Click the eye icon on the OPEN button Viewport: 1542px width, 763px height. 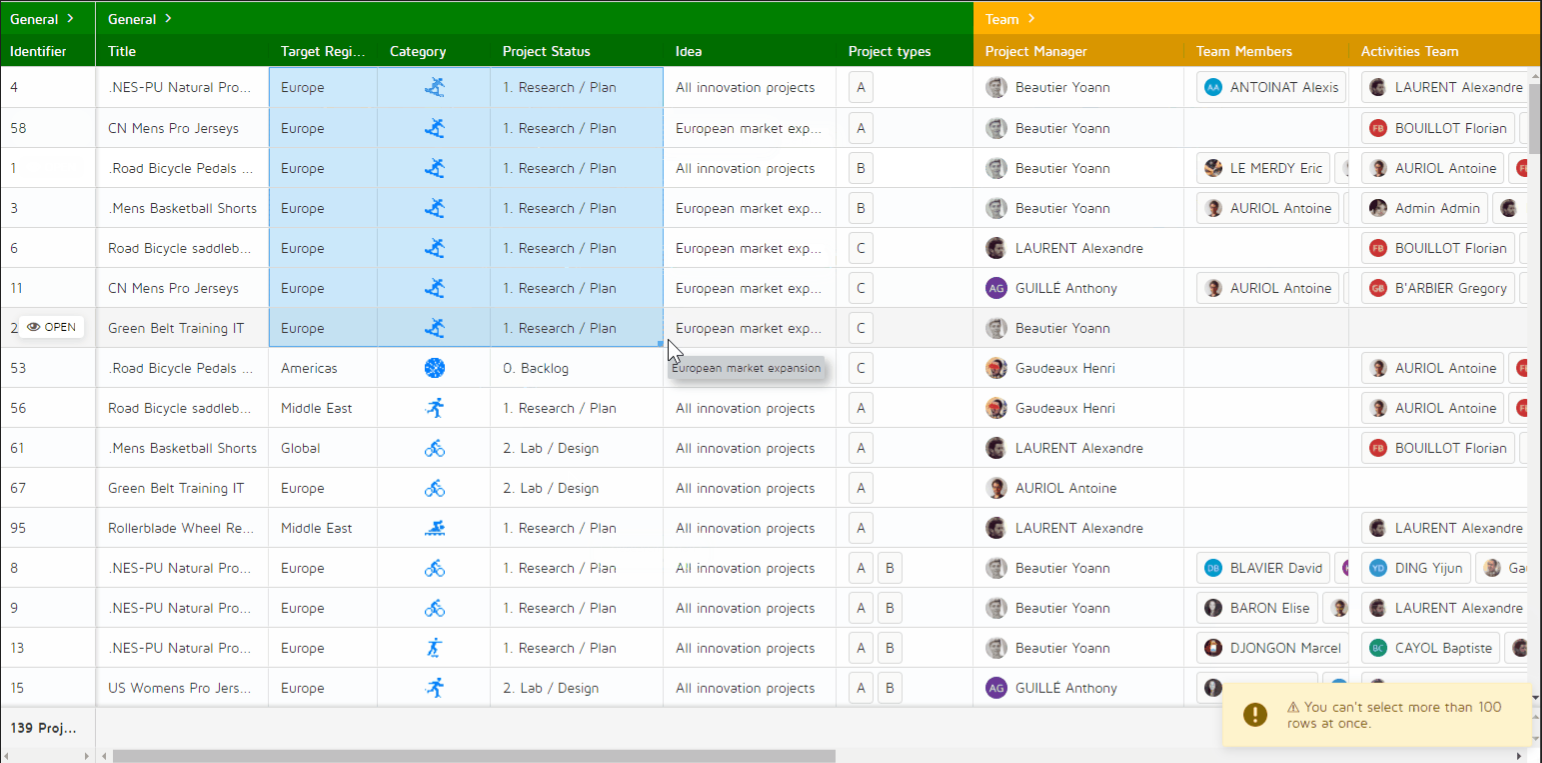[x=33, y=328]
